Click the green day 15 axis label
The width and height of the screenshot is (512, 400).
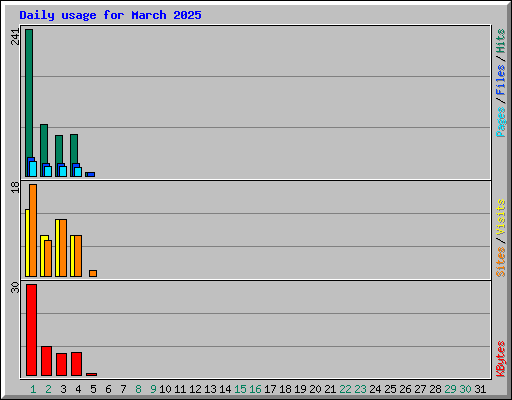pyautogui.click(x=240, y=389)
